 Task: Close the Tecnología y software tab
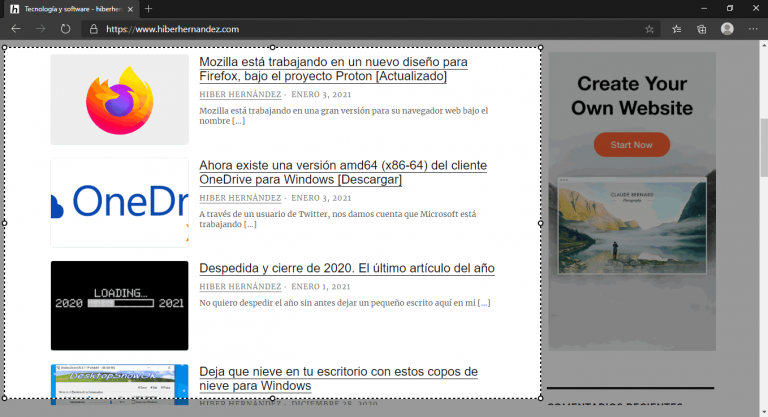[x=129, y=9]
